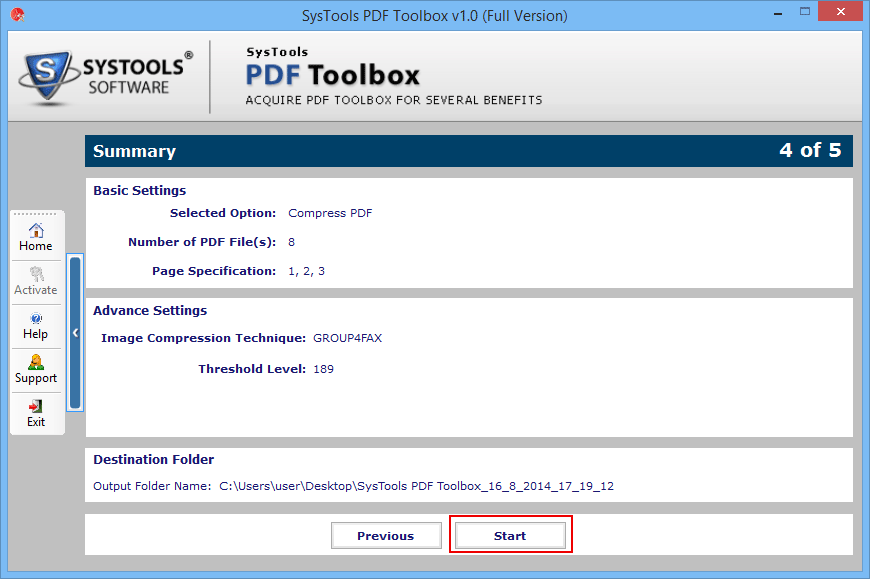The width and height of the screenshot is (870, 579).
Task: Click the number of PDF files value '8'
Action: coord(291,242)
